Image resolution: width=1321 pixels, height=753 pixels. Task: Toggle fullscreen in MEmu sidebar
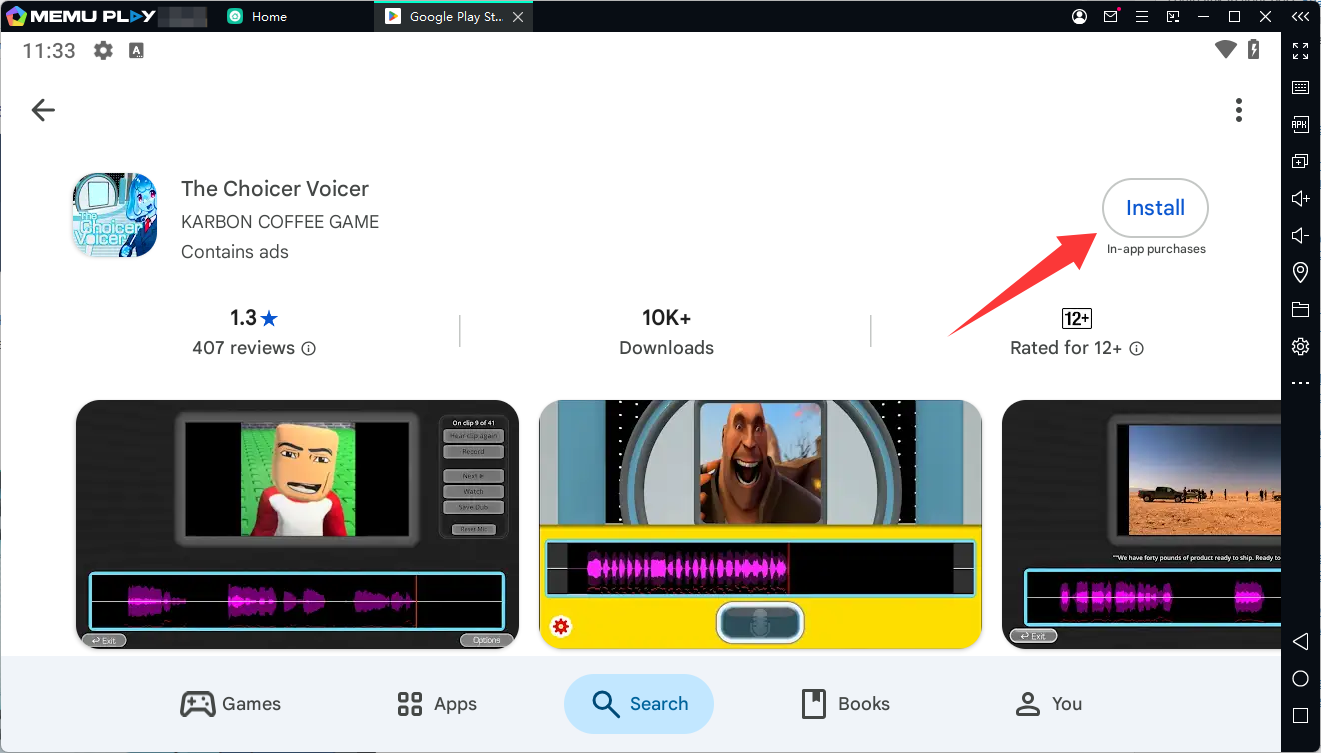tap(1301, 50)
